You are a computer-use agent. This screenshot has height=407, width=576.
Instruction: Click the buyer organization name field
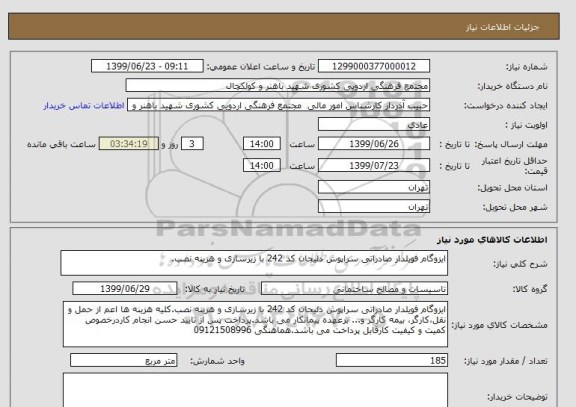(277, 85)
